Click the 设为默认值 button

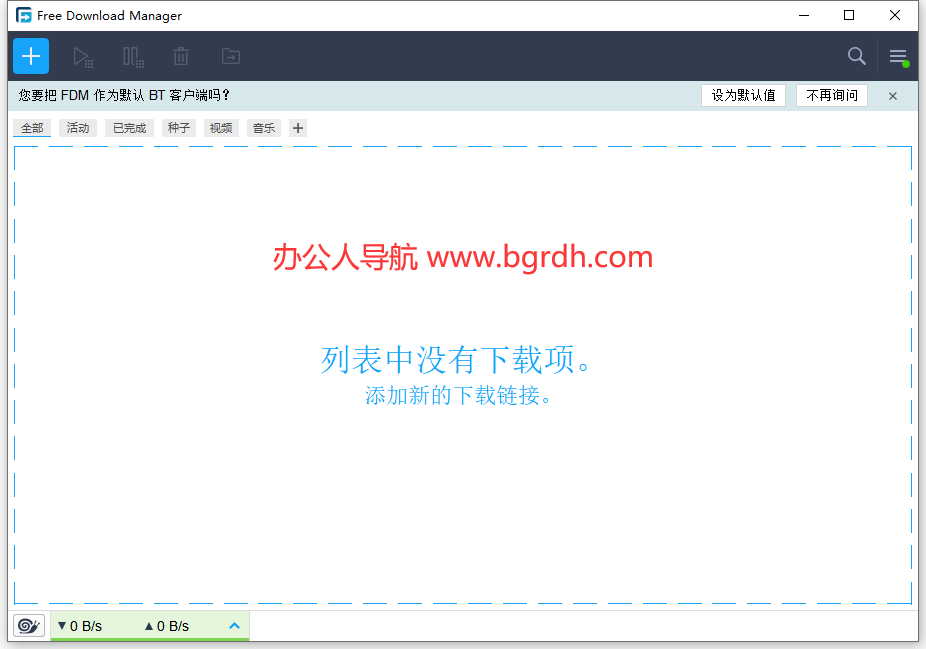click(744, 96)
